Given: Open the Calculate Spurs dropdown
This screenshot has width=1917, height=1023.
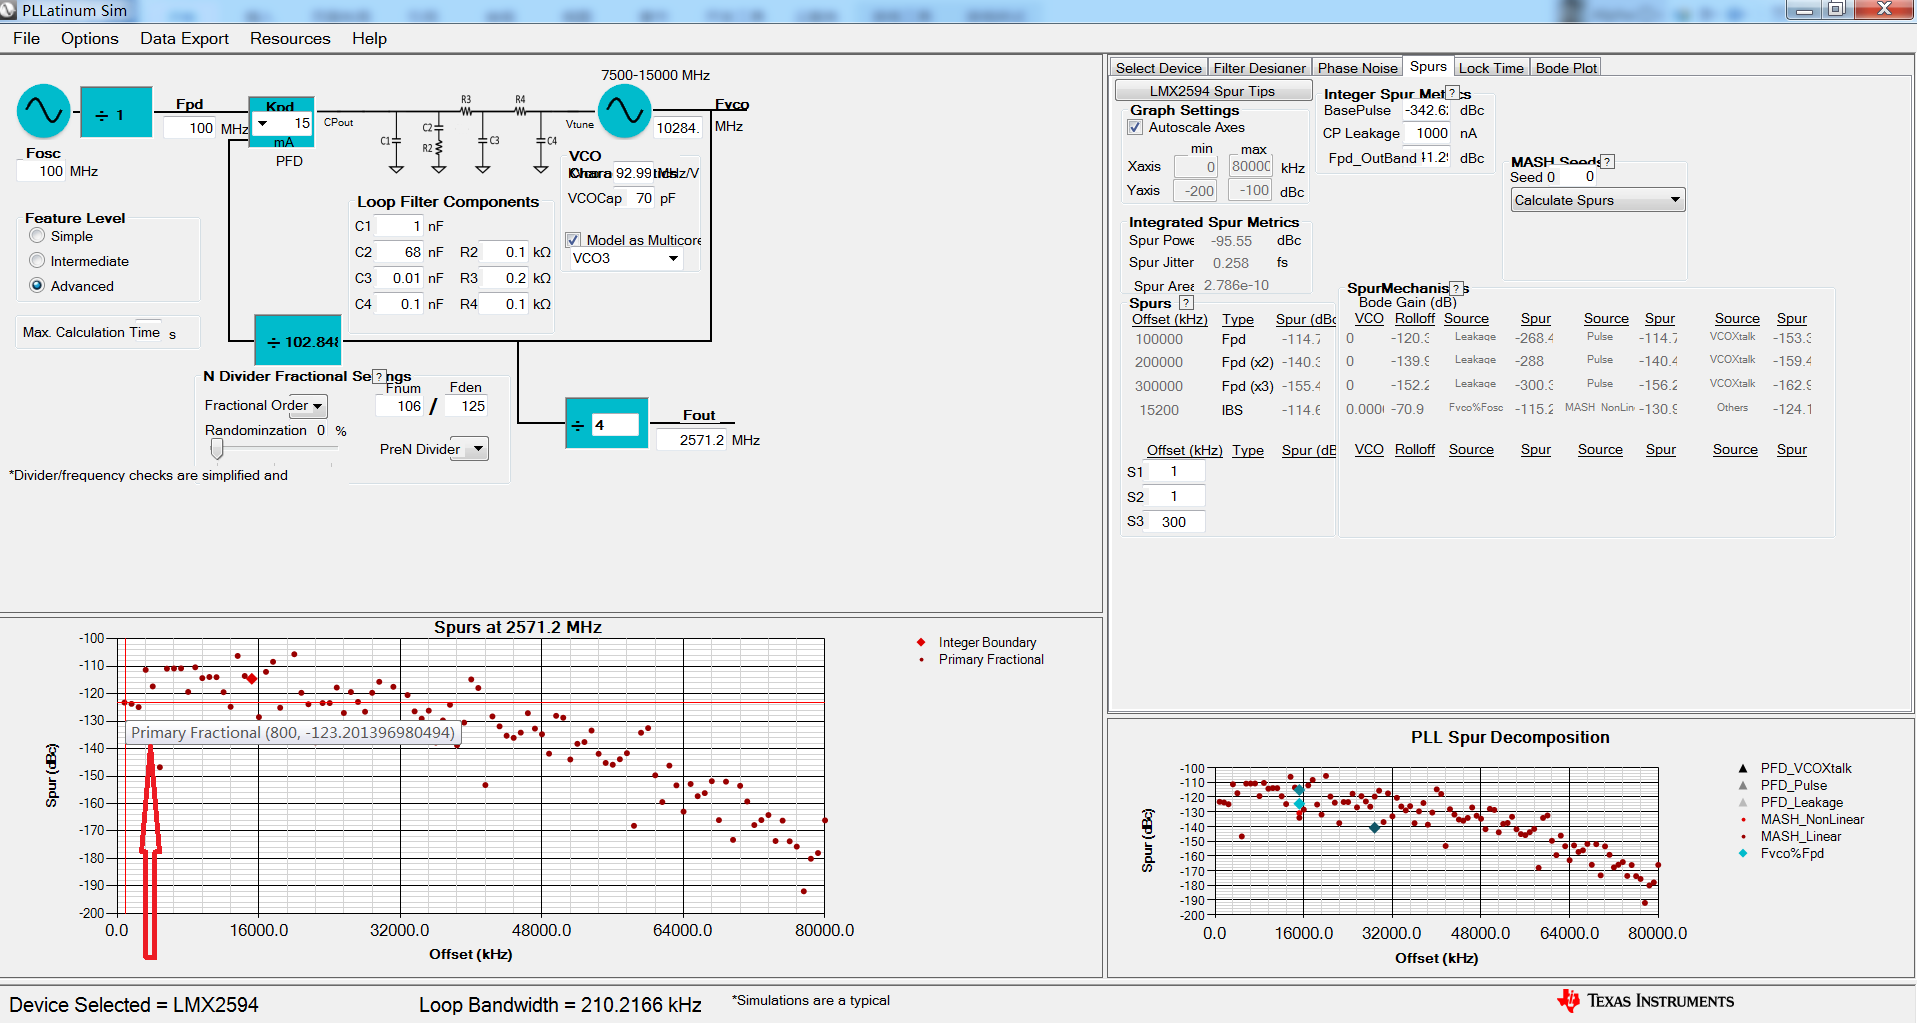Looking at the screenshot, I should click(1598, 200).
